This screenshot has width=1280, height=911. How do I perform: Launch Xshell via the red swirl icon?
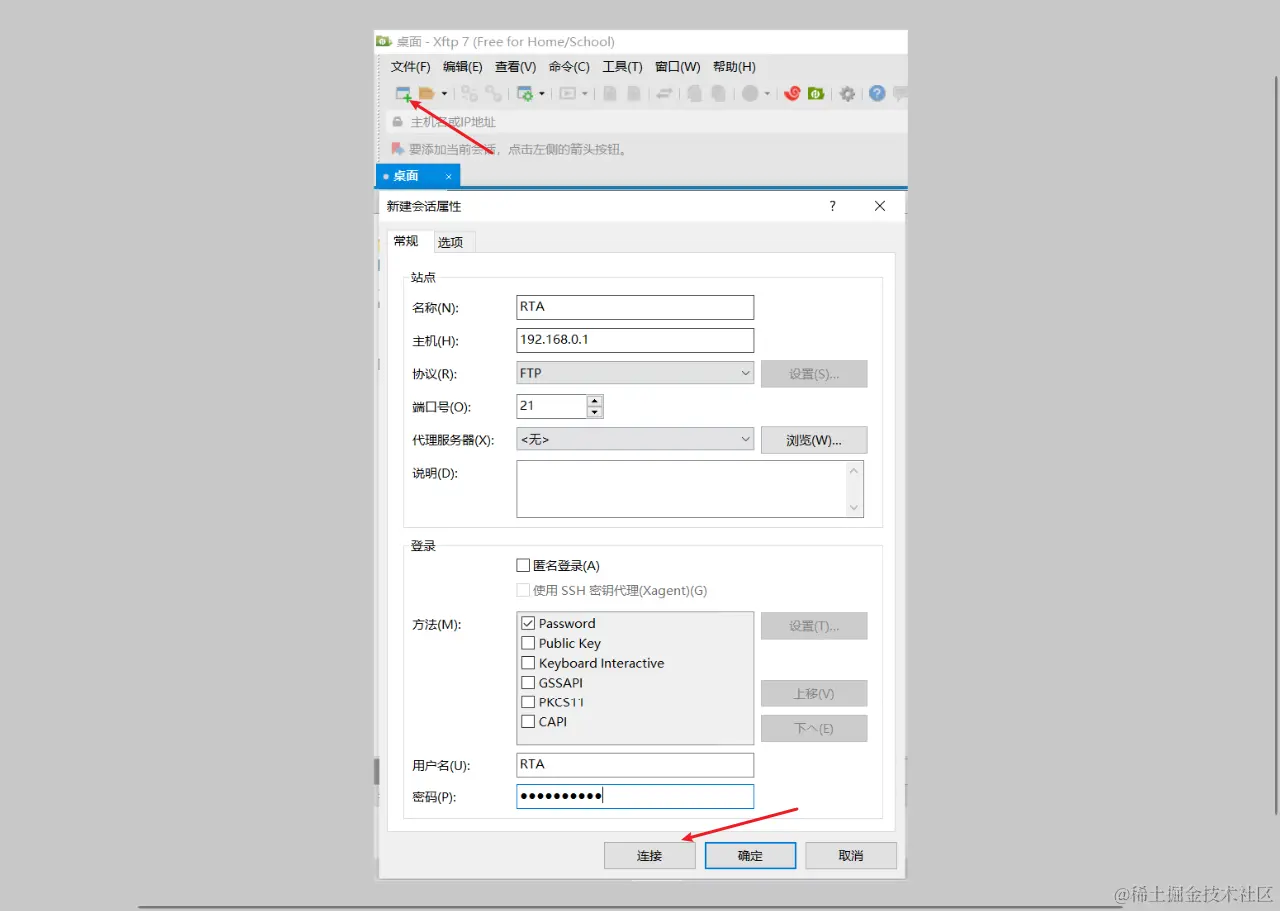(792, 94)
